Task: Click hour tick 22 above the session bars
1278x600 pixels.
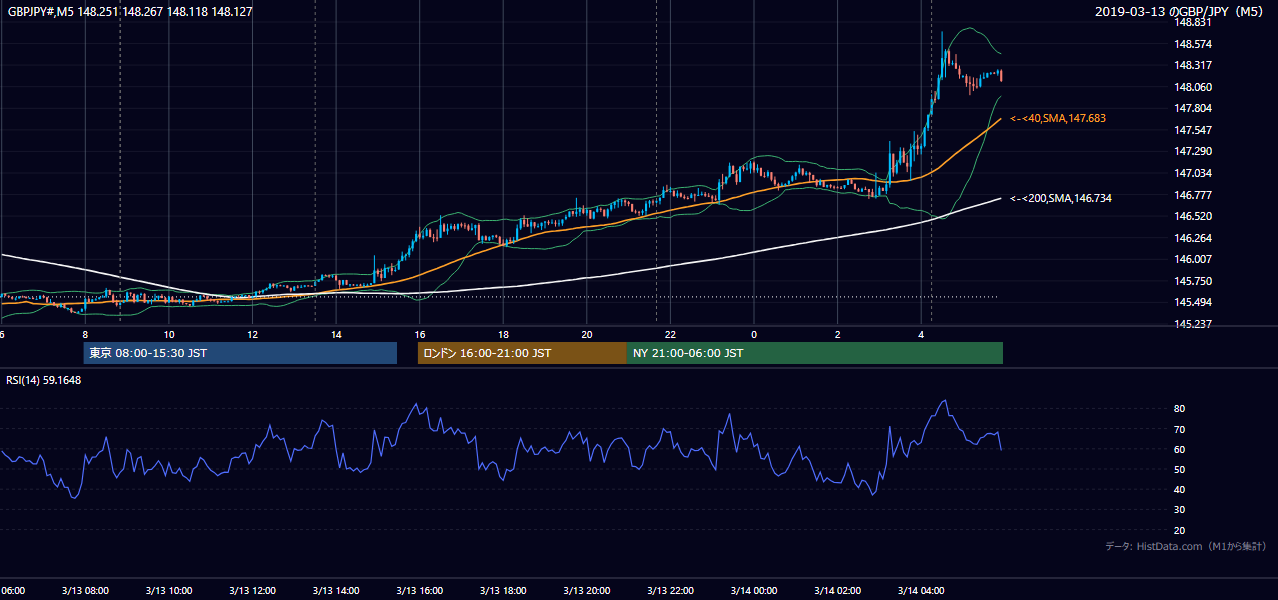Action: [670, 334]
